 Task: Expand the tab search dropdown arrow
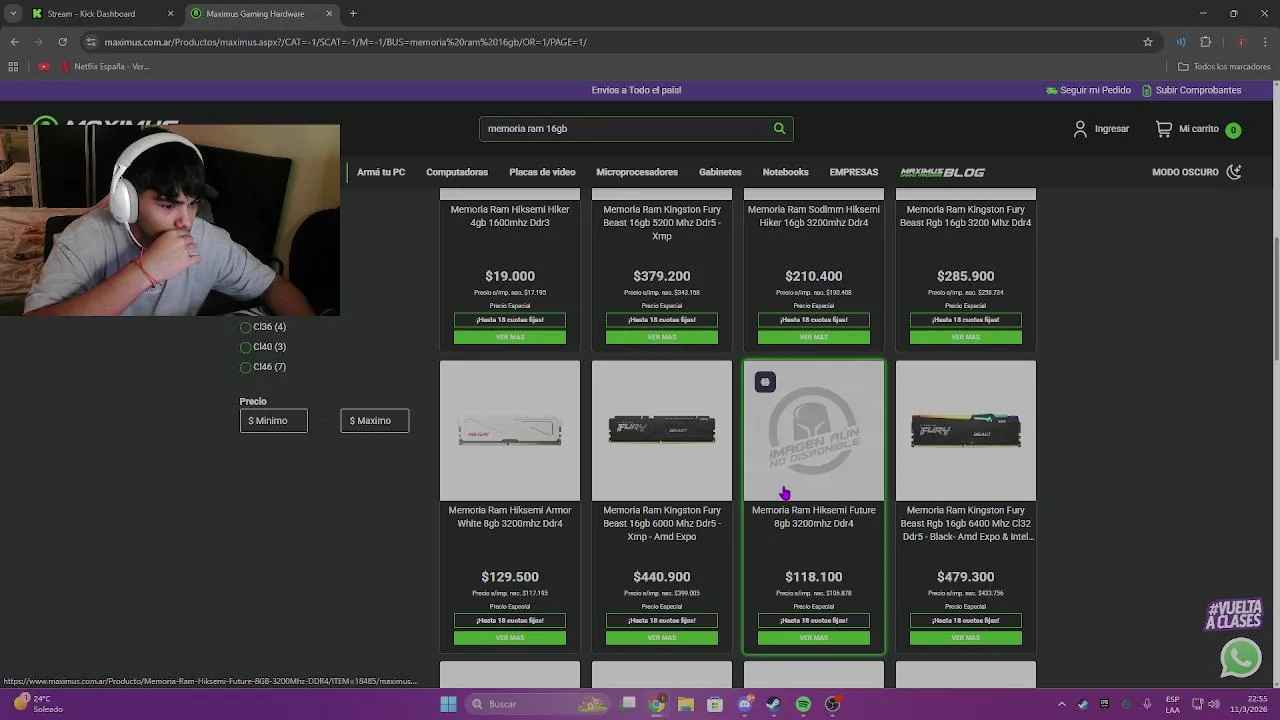point(12,14)
